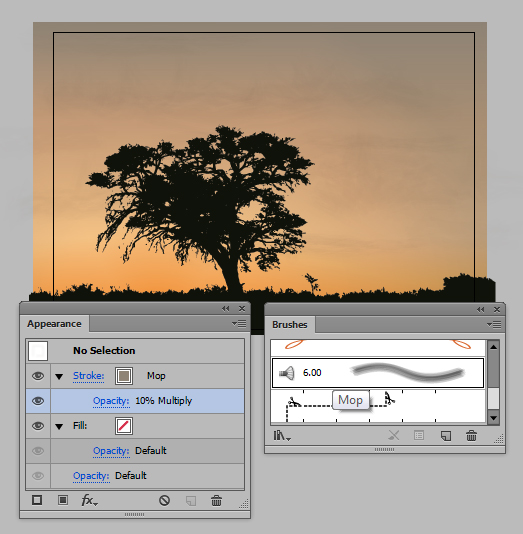Select the Brushes tab
The image size is (523, 534).
pos(290,325)
